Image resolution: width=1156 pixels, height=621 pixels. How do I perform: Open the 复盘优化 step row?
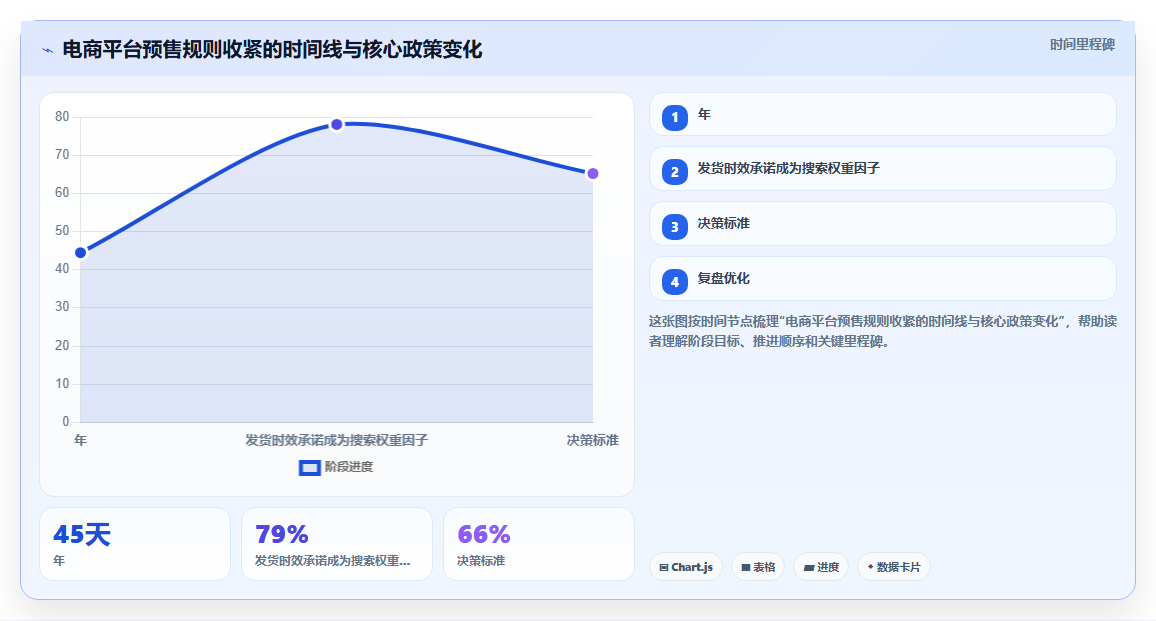click(x=882, y=279)
